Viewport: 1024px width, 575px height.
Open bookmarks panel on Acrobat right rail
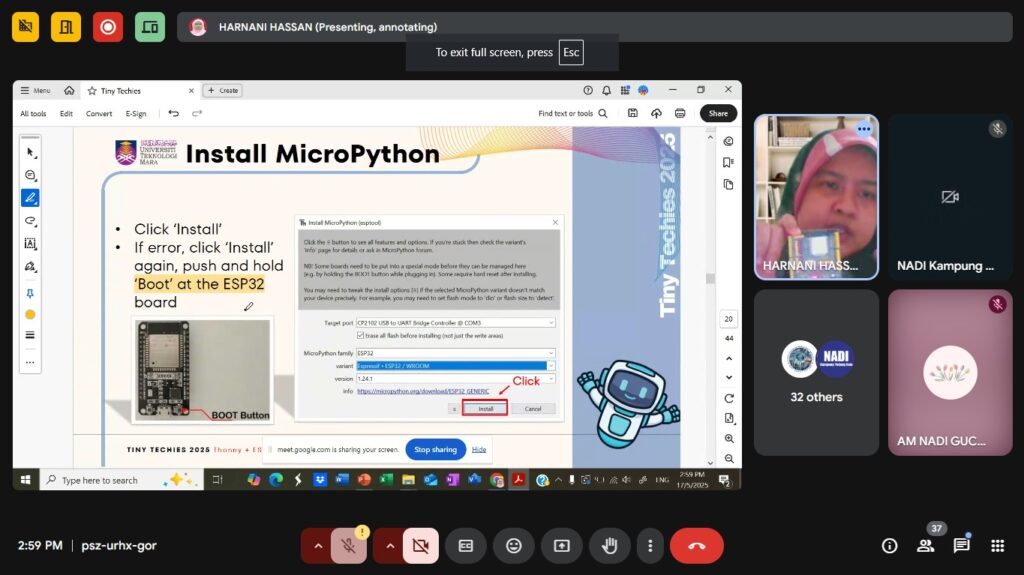729,163
